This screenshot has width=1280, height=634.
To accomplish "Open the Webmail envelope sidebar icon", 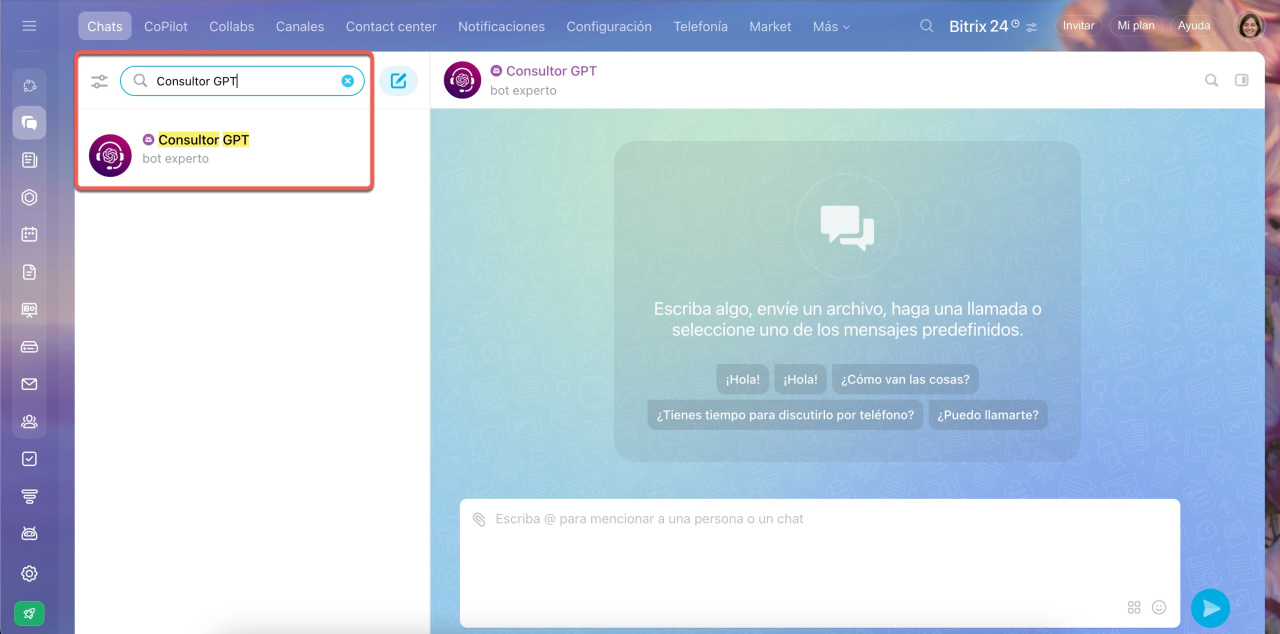I will point(29,384).
